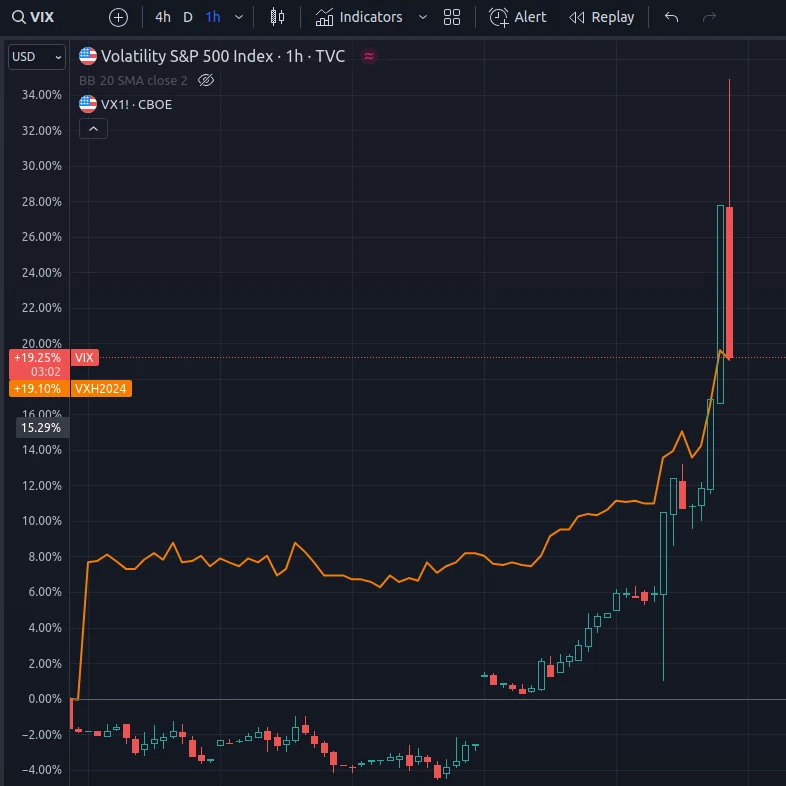
Task: Select the BB 20 SMA close 2 legend
Action: 133,80
